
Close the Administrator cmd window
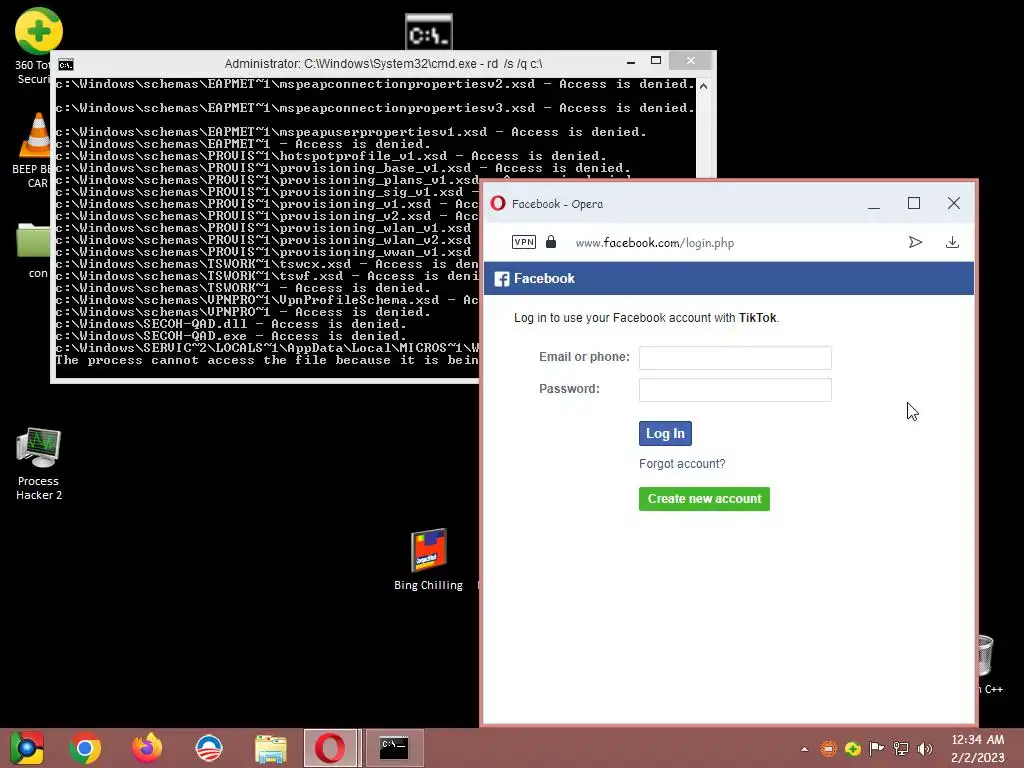pyautogui.click(x=690, y=61)
